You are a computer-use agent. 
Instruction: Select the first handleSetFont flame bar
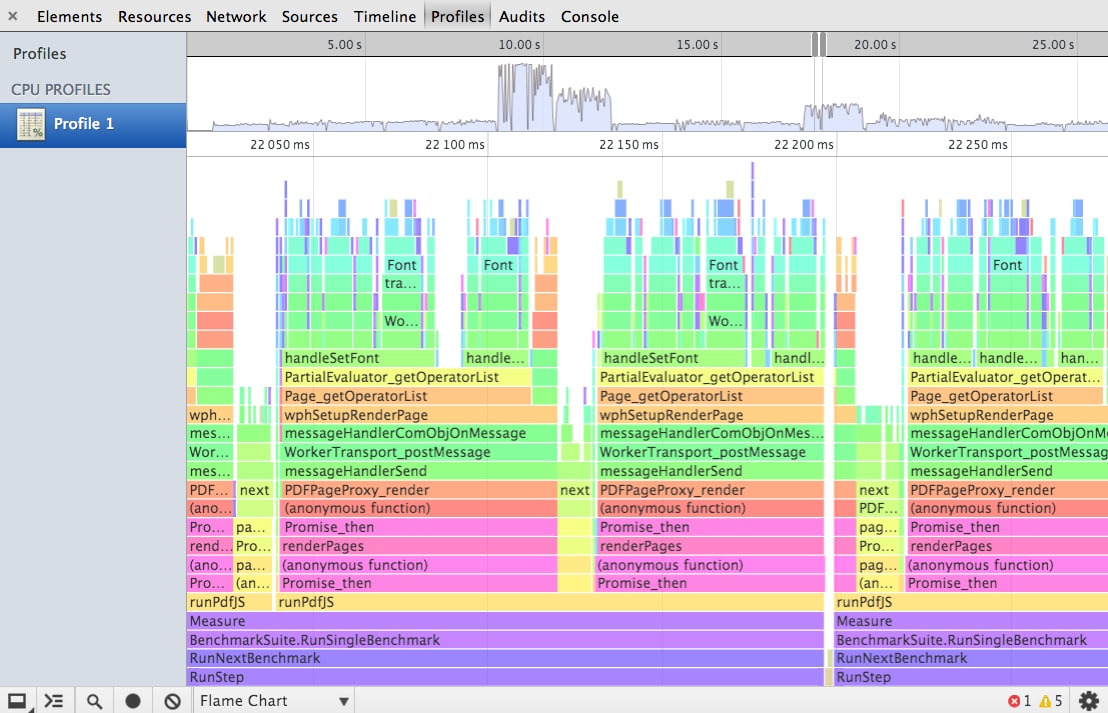tap(358, 358)
